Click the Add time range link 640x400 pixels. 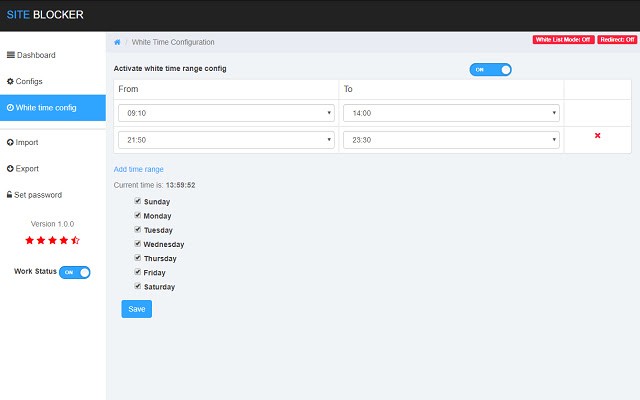[x=139, y=169]
